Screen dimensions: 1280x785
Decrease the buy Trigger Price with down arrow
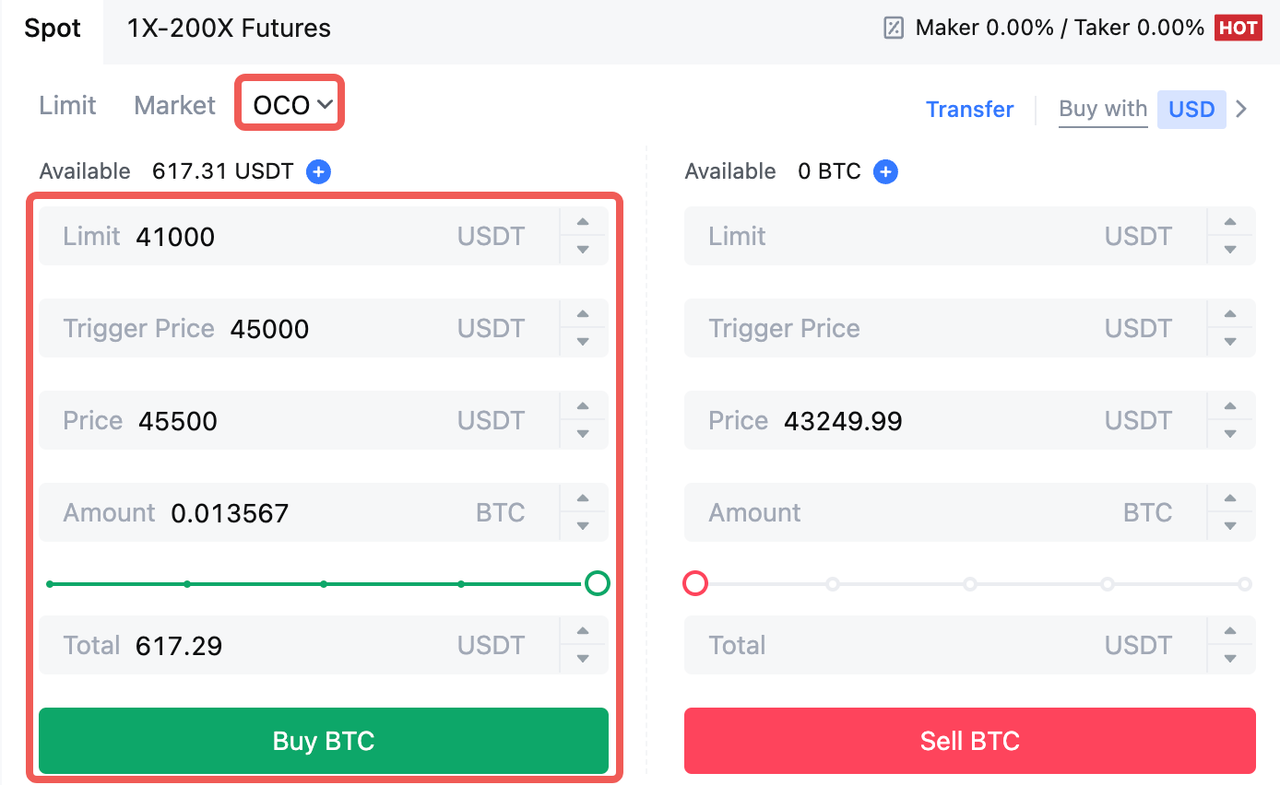[x=583, y=342]
